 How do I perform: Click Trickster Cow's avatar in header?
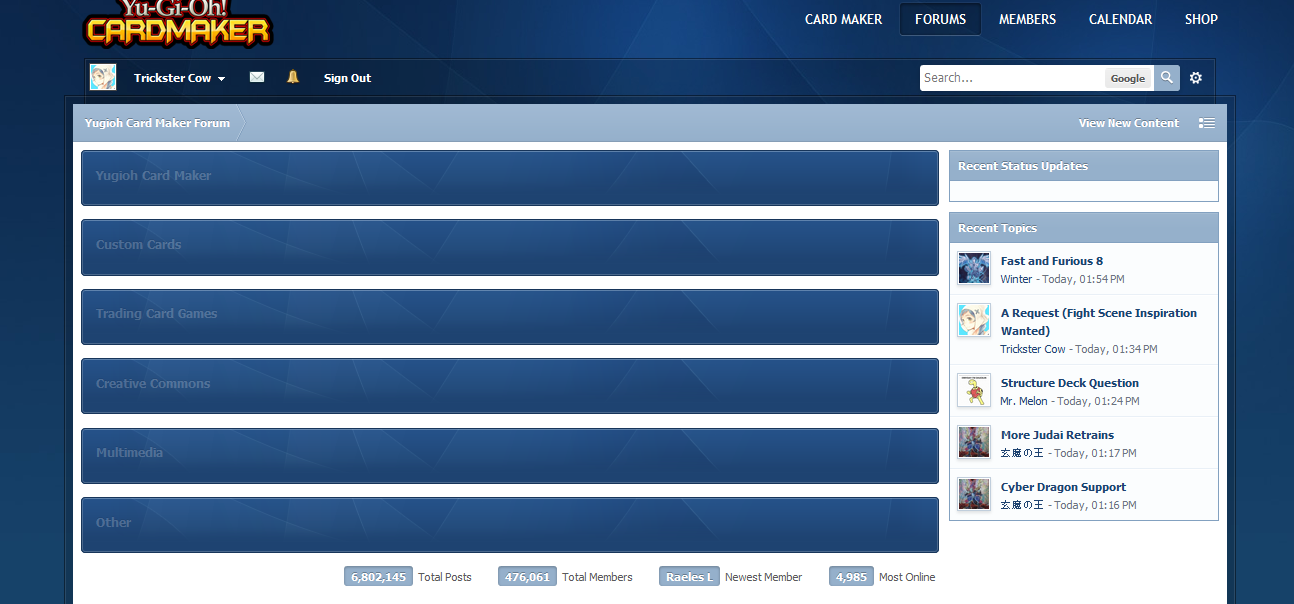(103, 77)
